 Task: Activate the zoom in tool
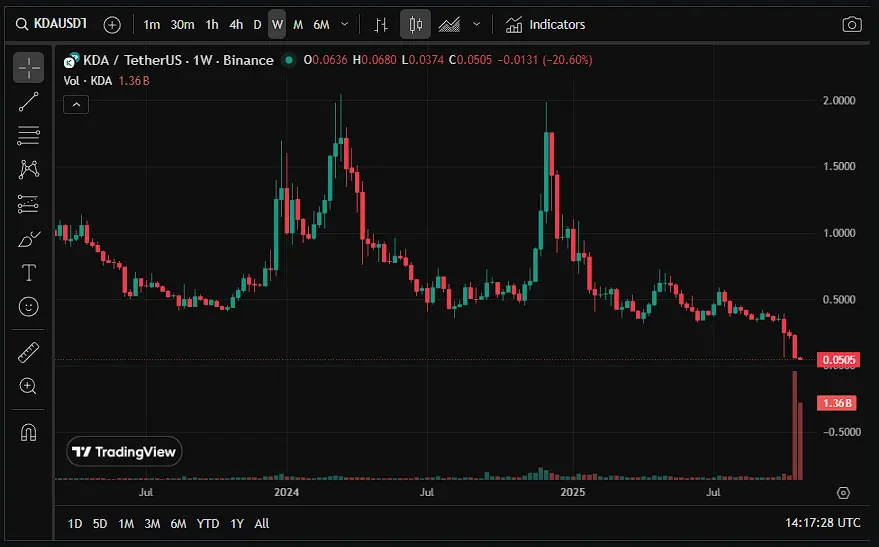click(29, 386)
